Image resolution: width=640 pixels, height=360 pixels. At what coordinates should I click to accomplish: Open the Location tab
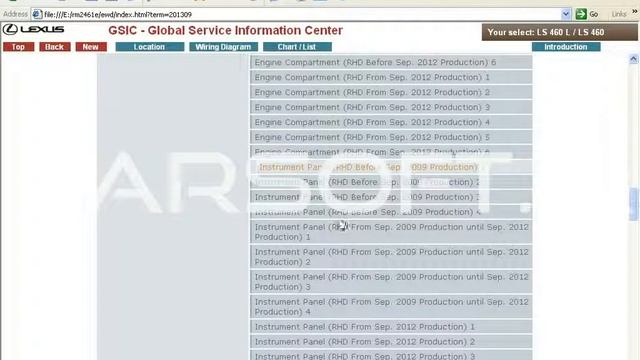[x=150, y=47]
